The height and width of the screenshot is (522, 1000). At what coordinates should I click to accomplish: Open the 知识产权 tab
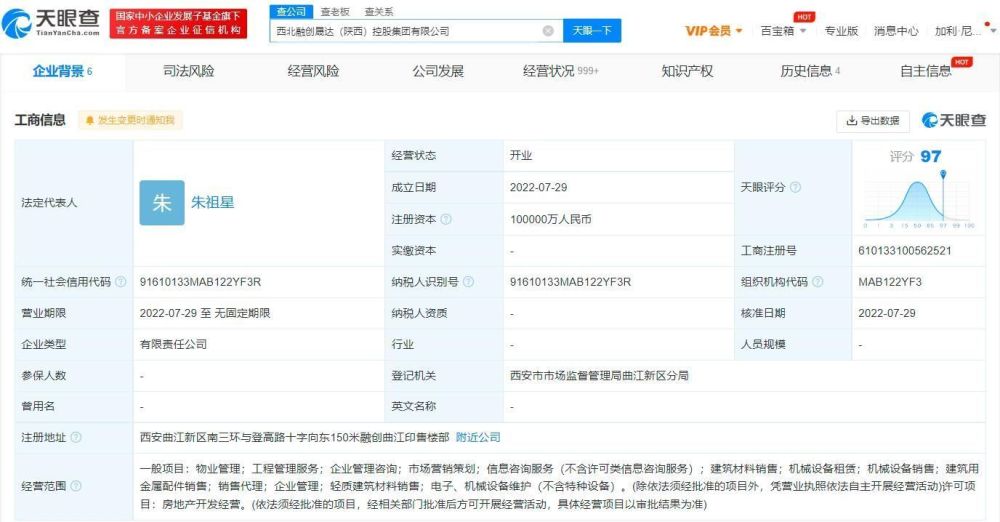point(687,71)
